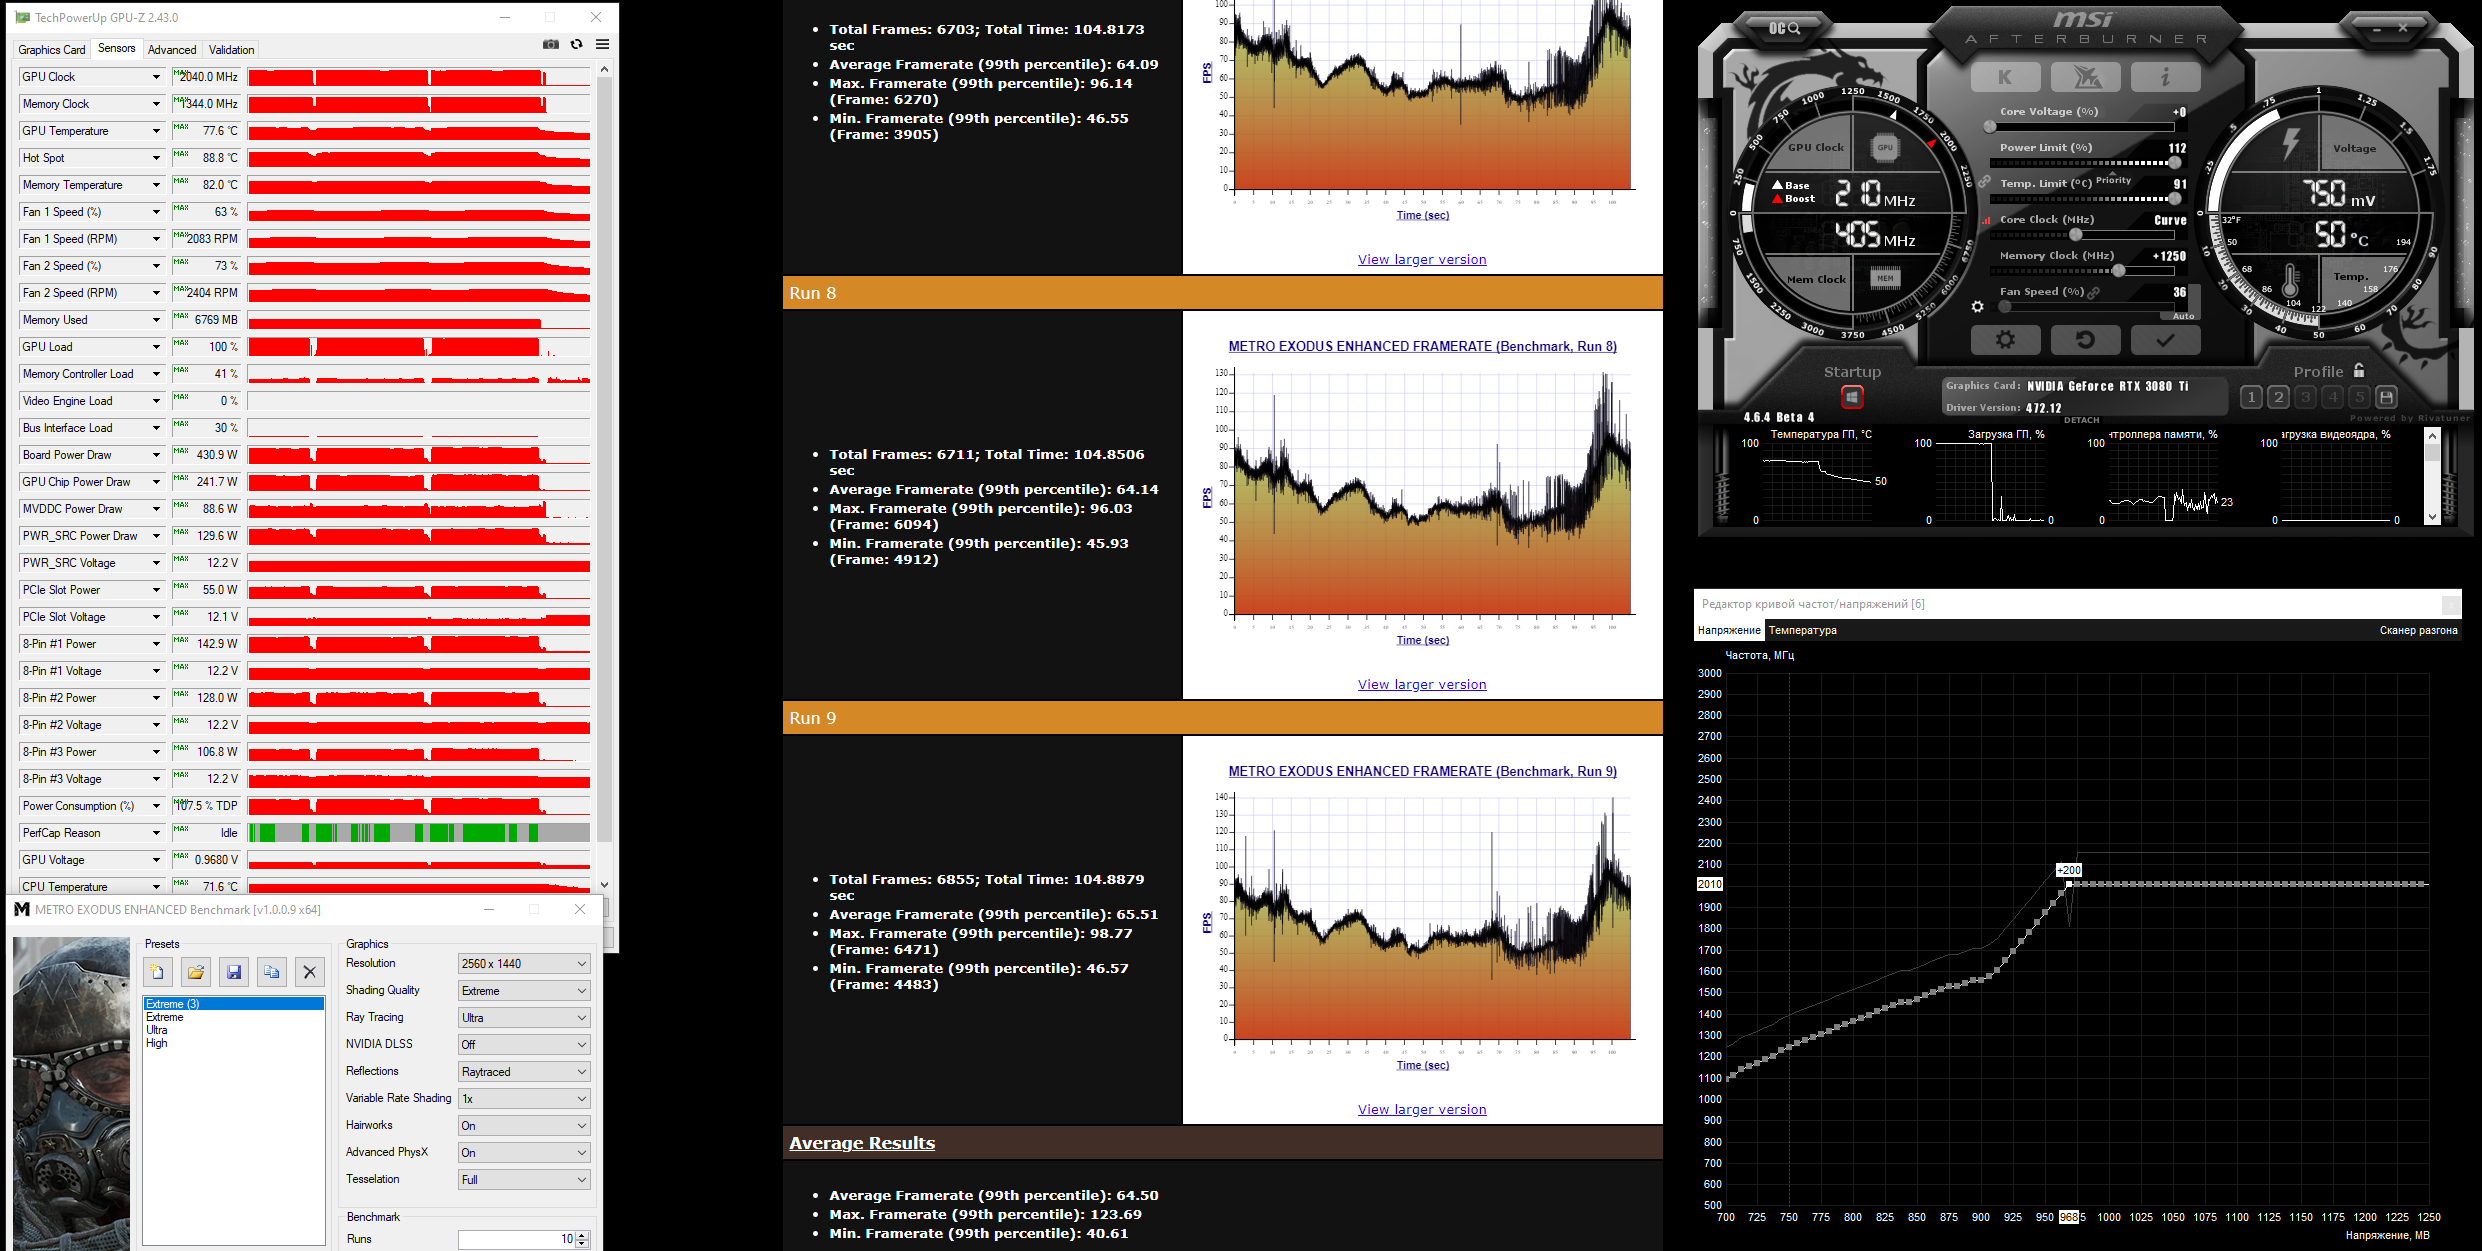The width and height of the screenshot is (2482, 1251).
Task: Toggle the fan speed Auto button
Action: [x=2183, y=316]
